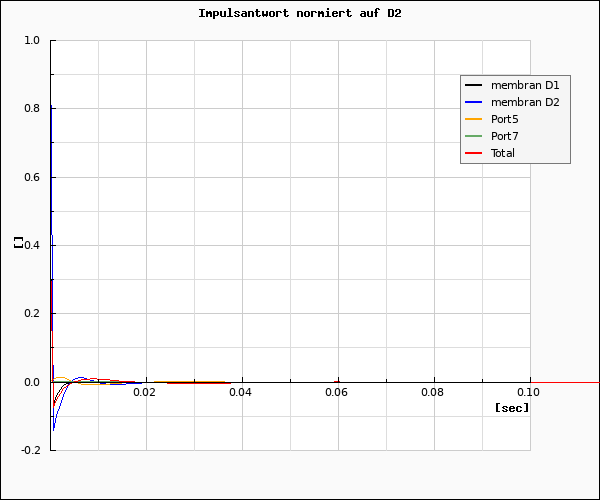Select the "membran D1" legend label
This screenshot has height=500, width=600.
(x=524, y=85)
